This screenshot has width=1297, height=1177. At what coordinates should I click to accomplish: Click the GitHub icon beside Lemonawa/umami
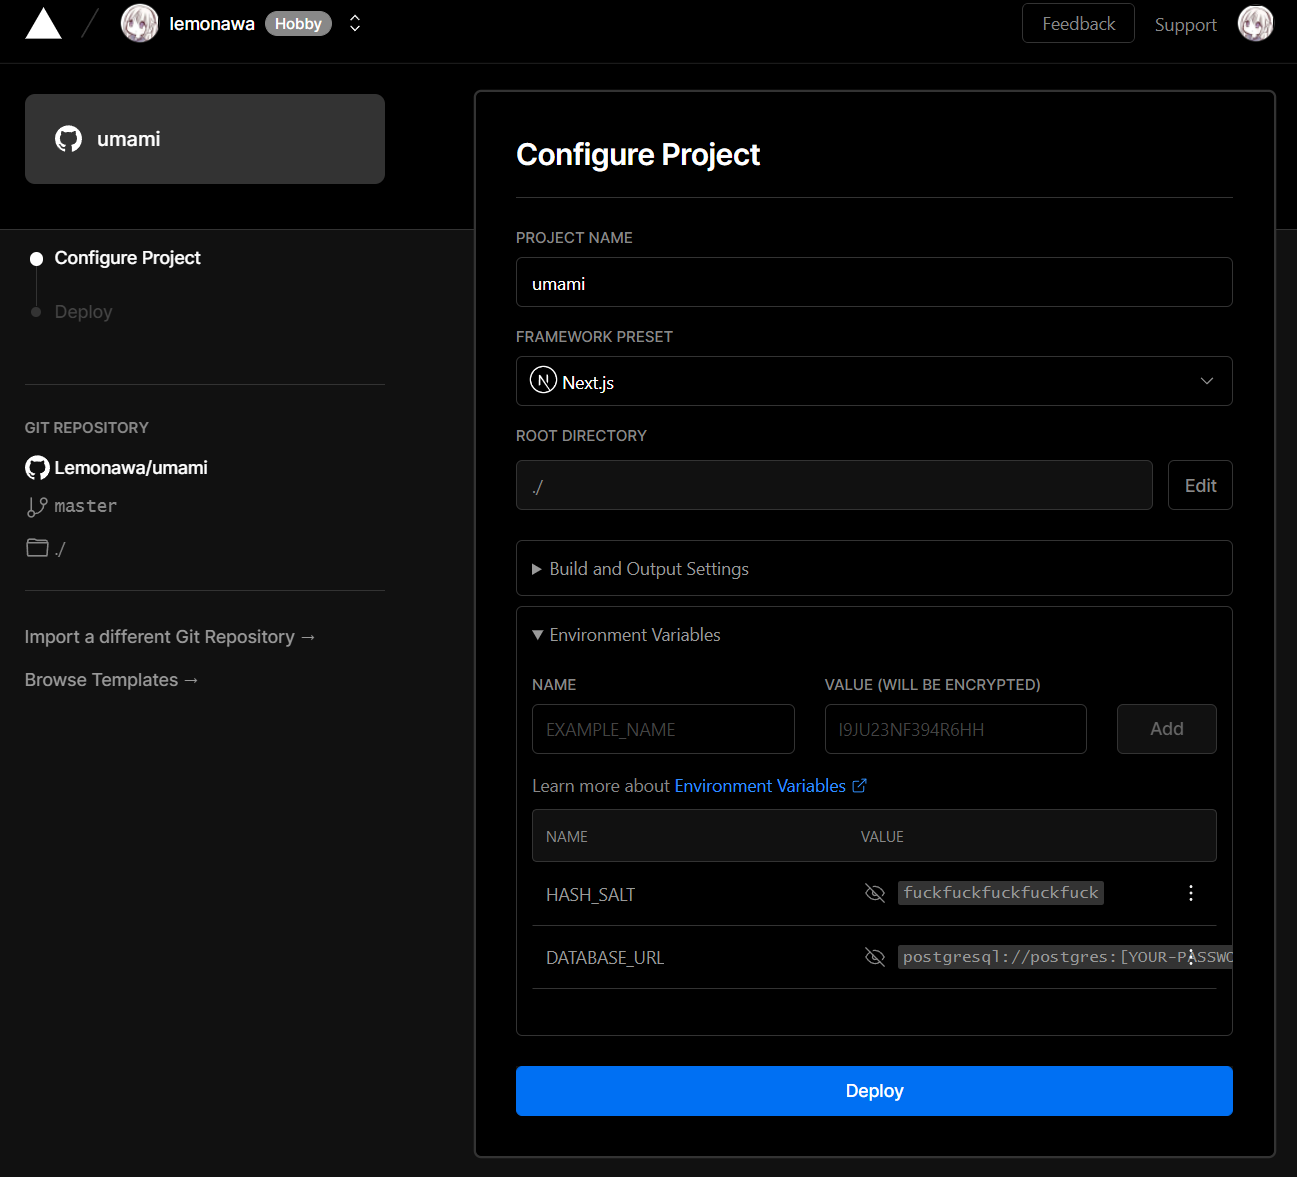37,468
